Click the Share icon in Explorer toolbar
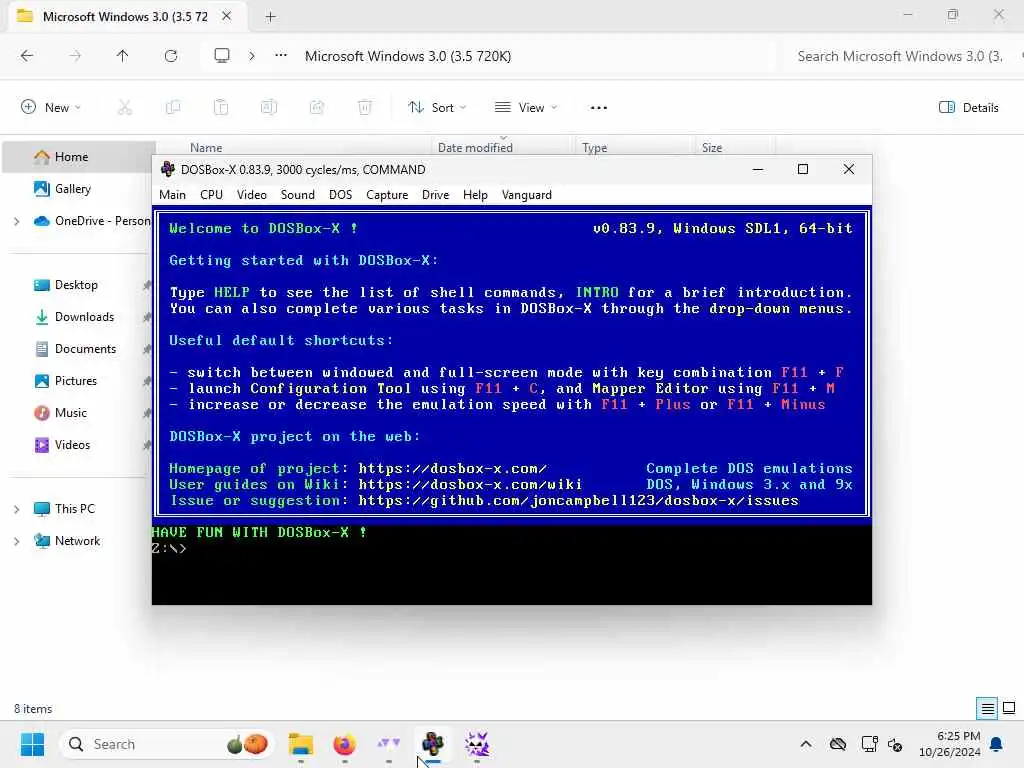This screenshot has width=1024, height=768. [317, 107]
